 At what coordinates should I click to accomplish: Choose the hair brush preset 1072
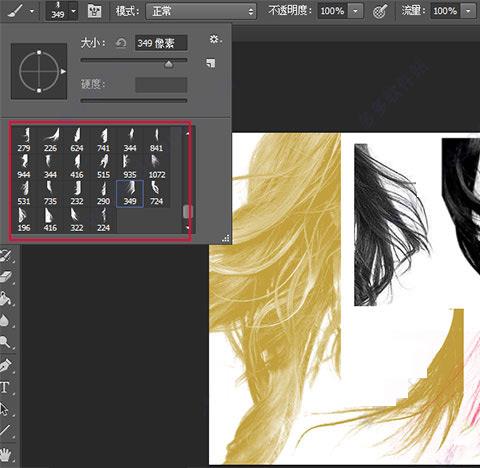click(157, 166)
